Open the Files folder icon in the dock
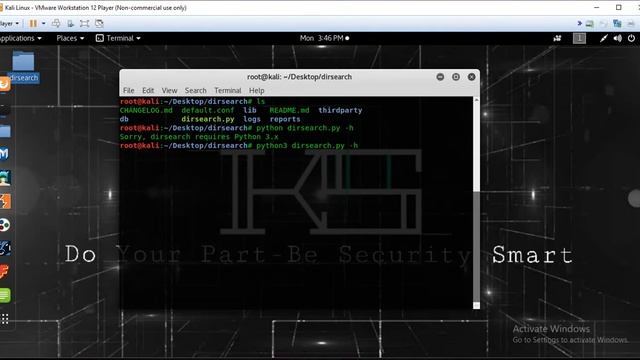The image size is (640, 360). (5, 131)
